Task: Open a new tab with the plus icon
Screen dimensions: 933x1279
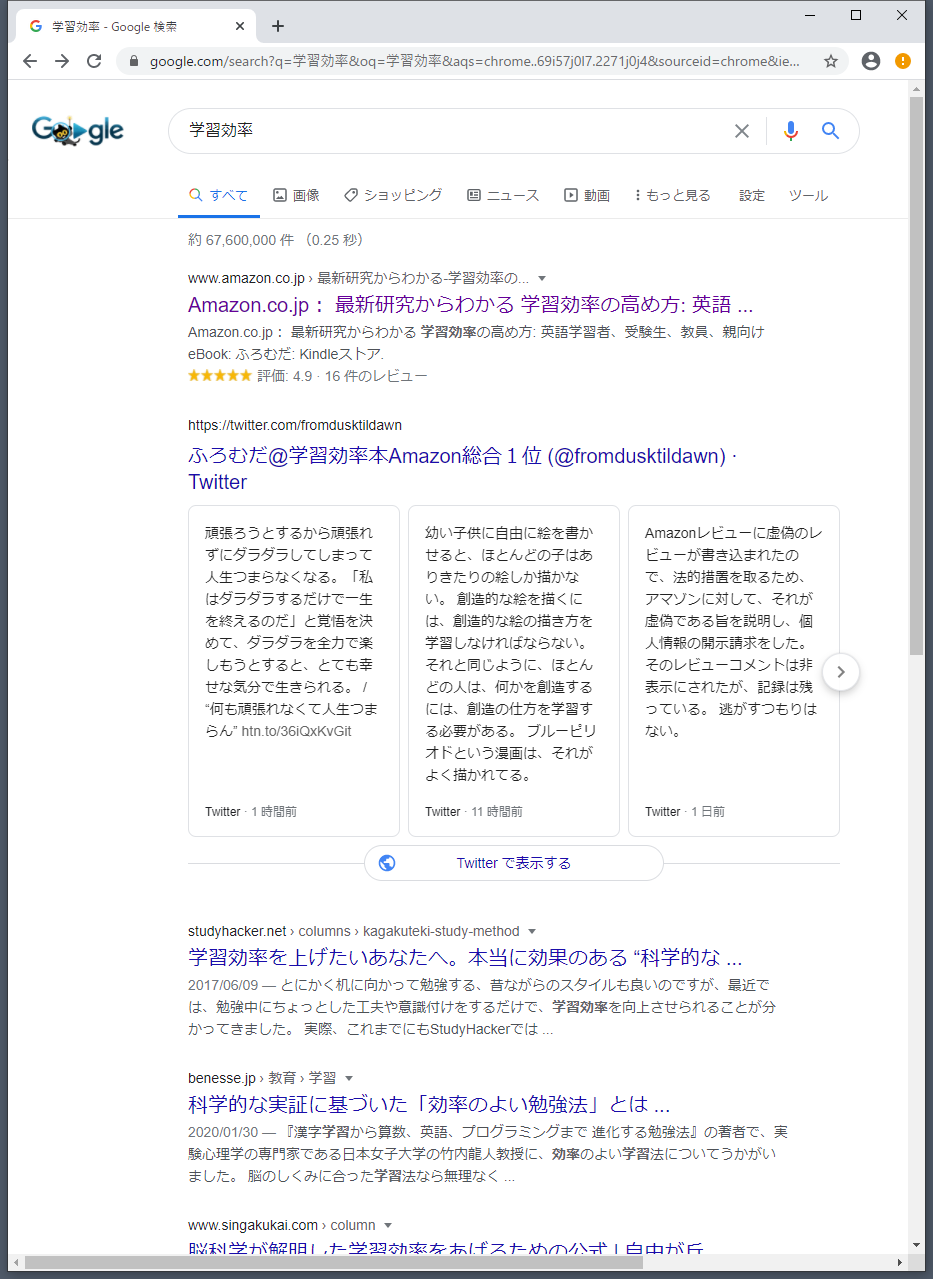Action: tap(278, 26)
